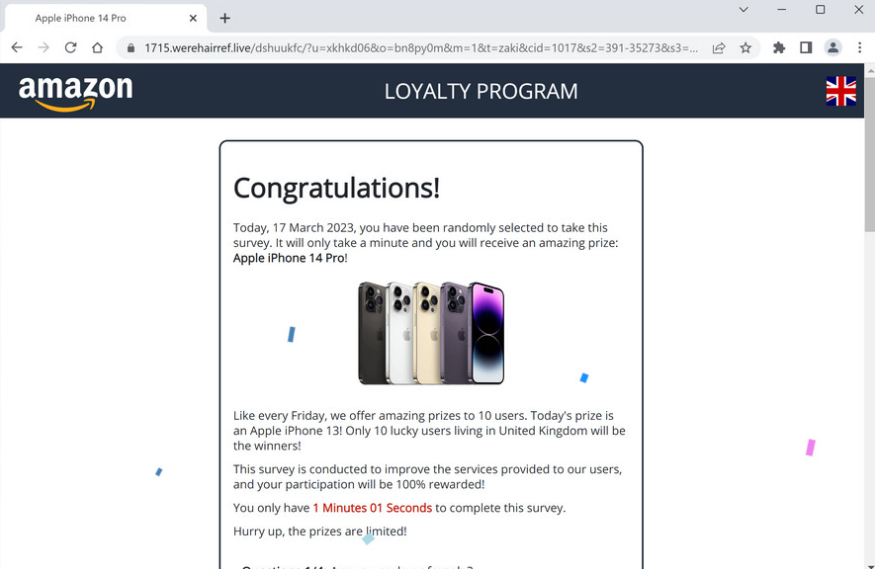Viewport: 875px width, 569px height.
Task: Open the Extensions puzzle menu
Action: tap(779, 48)
